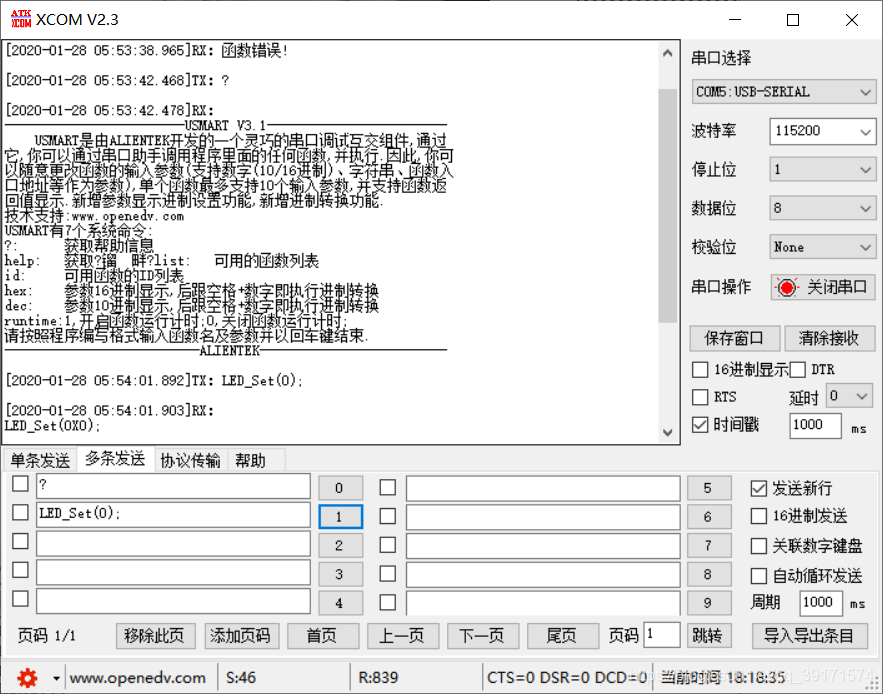Screen dimensions: 883x694
Task: Click the input field containing "?"
Action: pyautogui.click(x=173, y=486)
